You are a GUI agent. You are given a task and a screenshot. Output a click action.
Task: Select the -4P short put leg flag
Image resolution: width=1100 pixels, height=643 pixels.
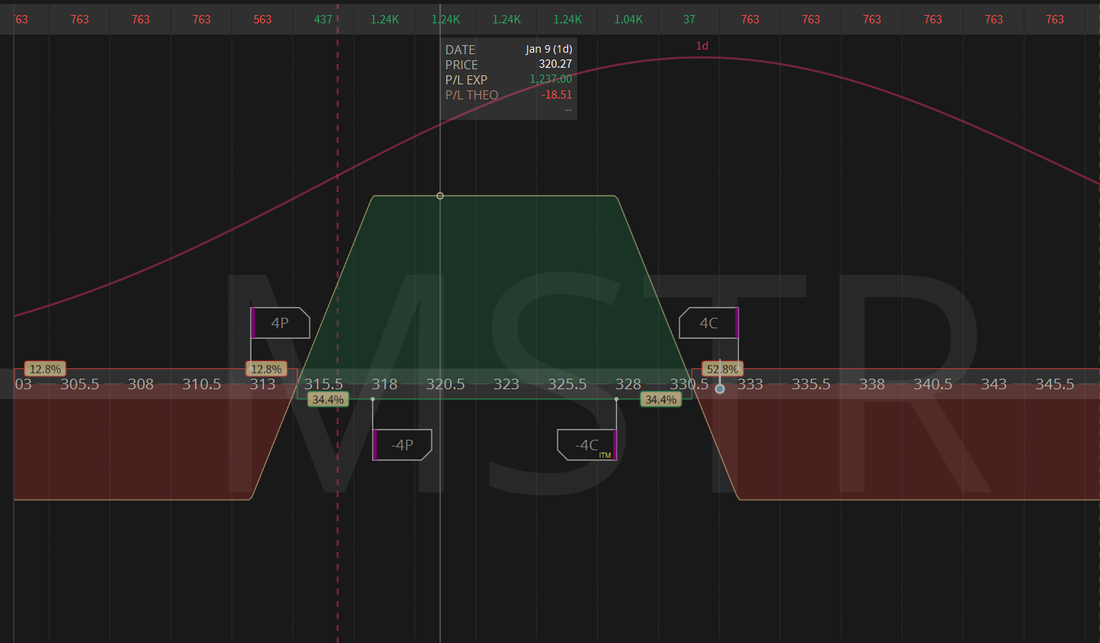pos(402,445)
